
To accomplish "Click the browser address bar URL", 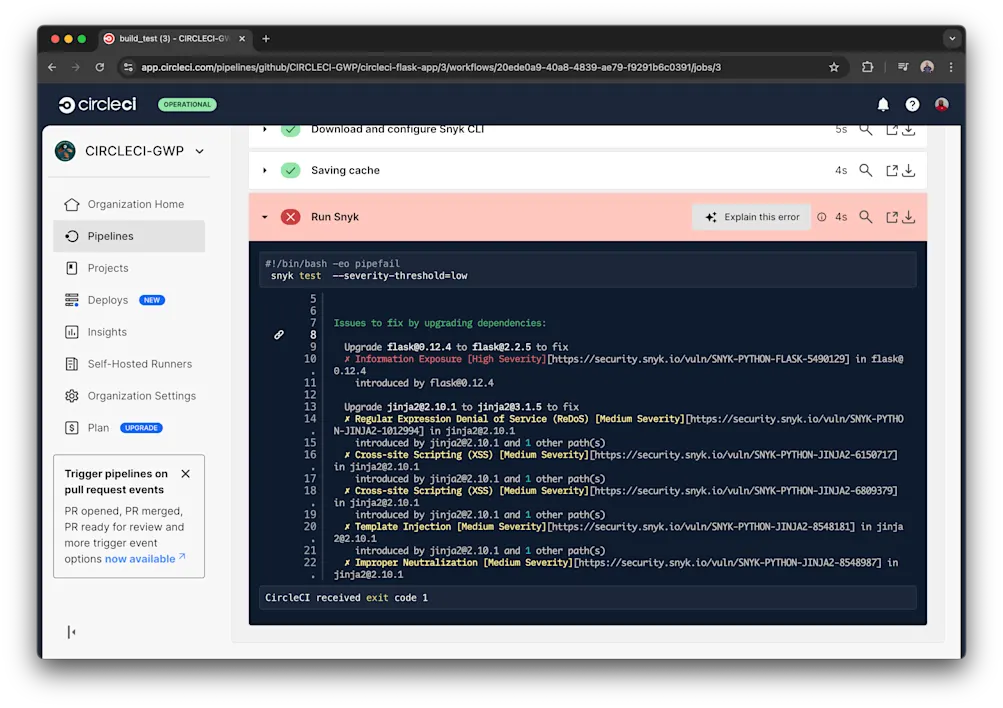I will [431, 67].
